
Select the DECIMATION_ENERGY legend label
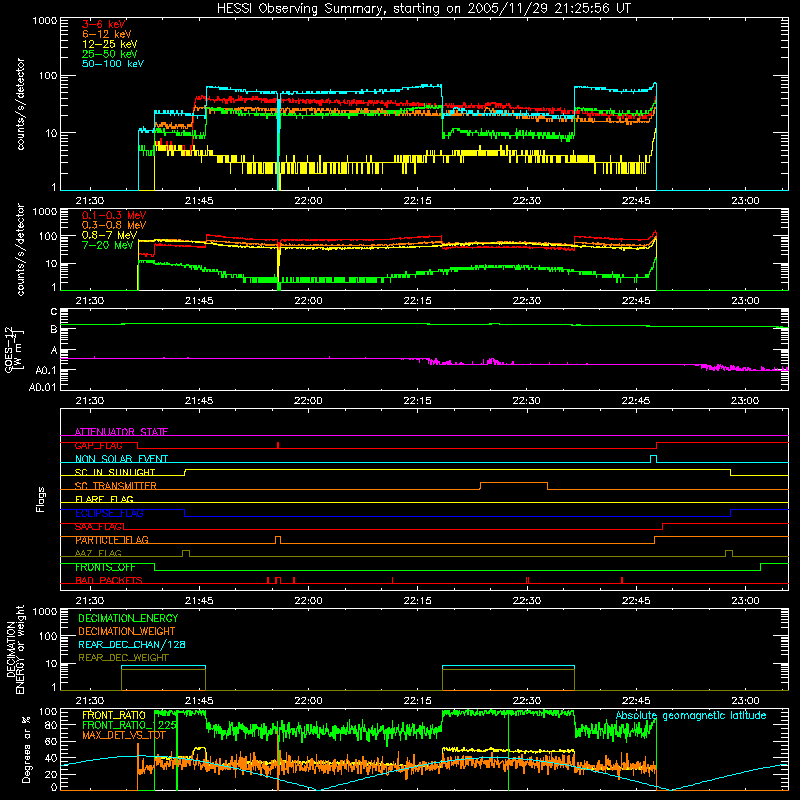pos(128,618)
